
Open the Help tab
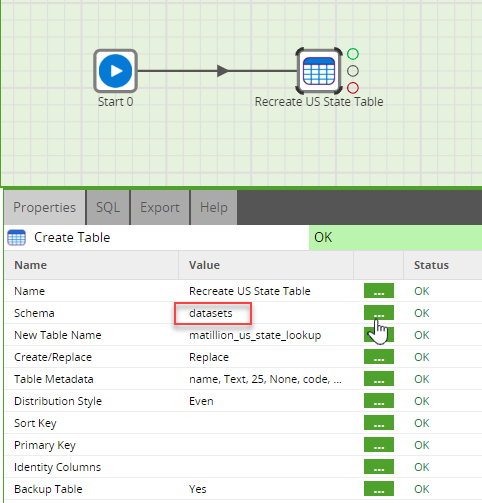(x=214, y=207)
